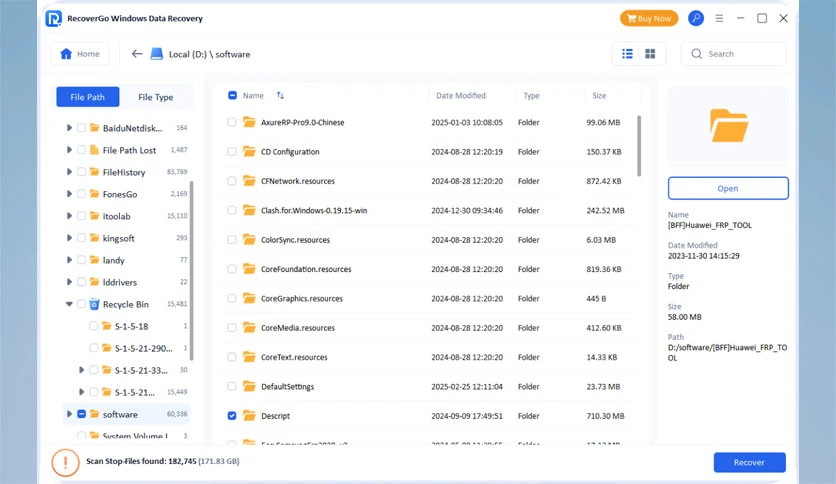Open the blue key registration icon
Viewport: 836px width, 484px height.
[x=696, y=18]
